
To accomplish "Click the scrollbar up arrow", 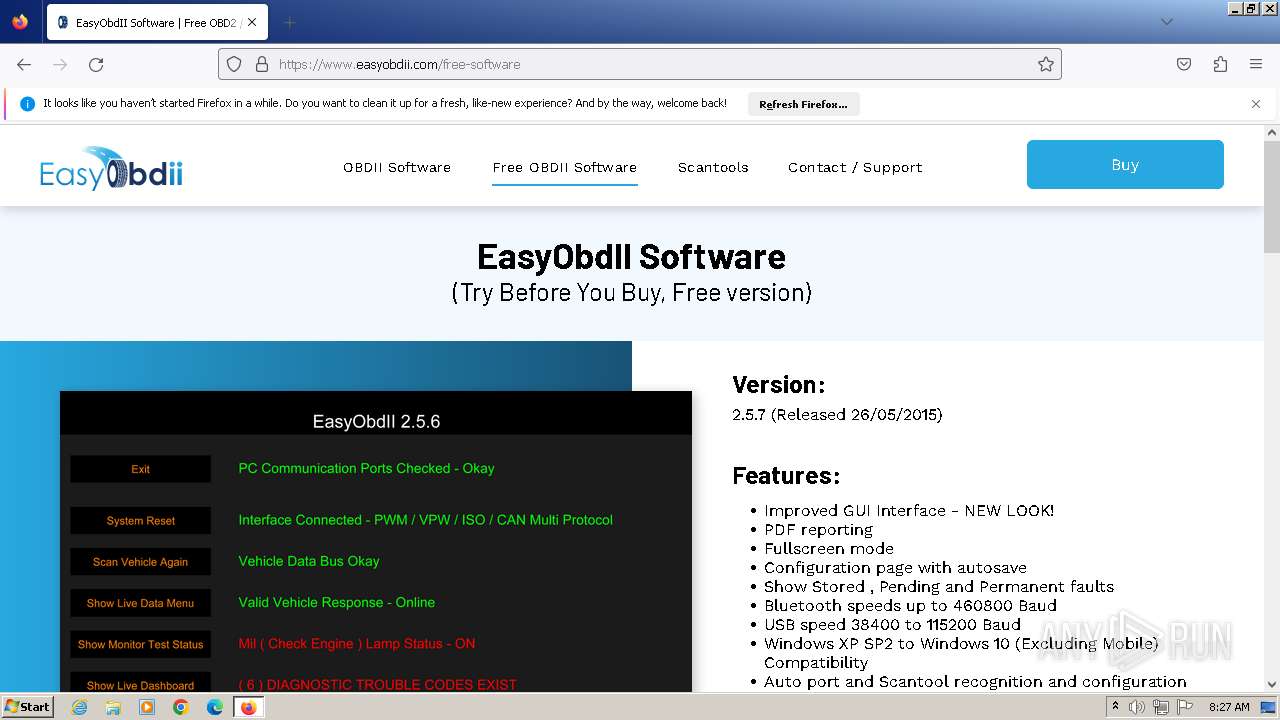I will click(x=1272, y=132).
